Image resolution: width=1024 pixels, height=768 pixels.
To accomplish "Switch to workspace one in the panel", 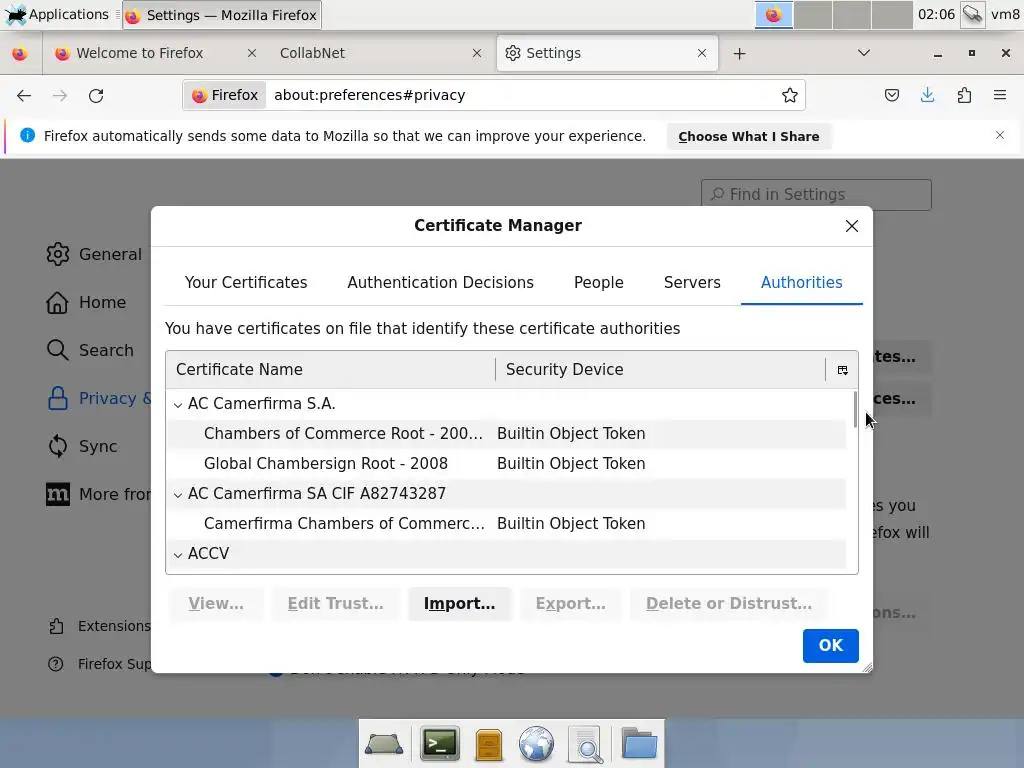I will pyautogui.click(x=774, y=14).
